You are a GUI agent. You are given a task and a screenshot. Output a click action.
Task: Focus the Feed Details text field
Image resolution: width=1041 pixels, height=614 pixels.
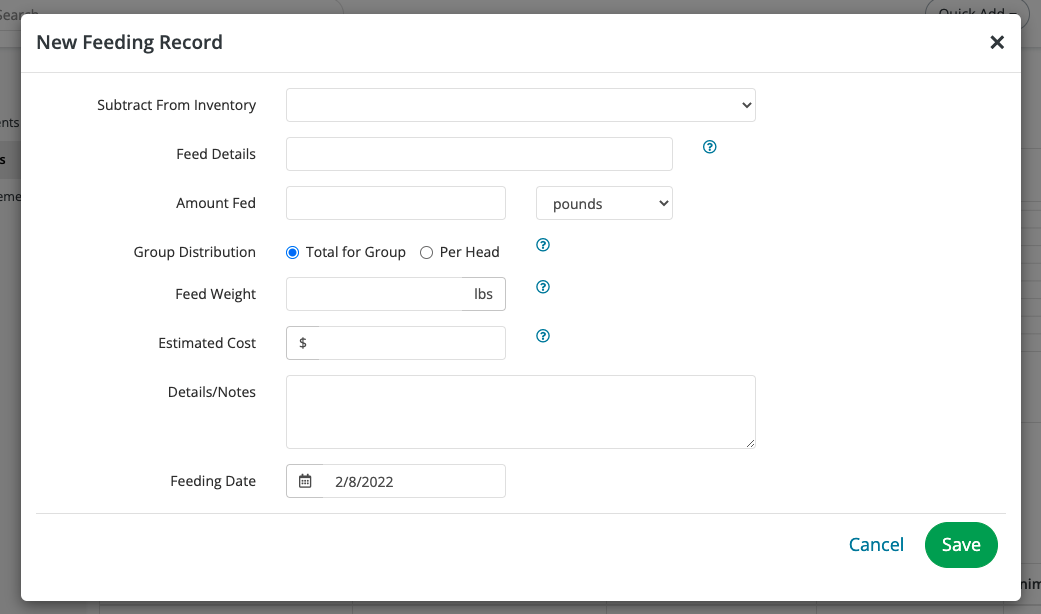click(x=479, y=154)
